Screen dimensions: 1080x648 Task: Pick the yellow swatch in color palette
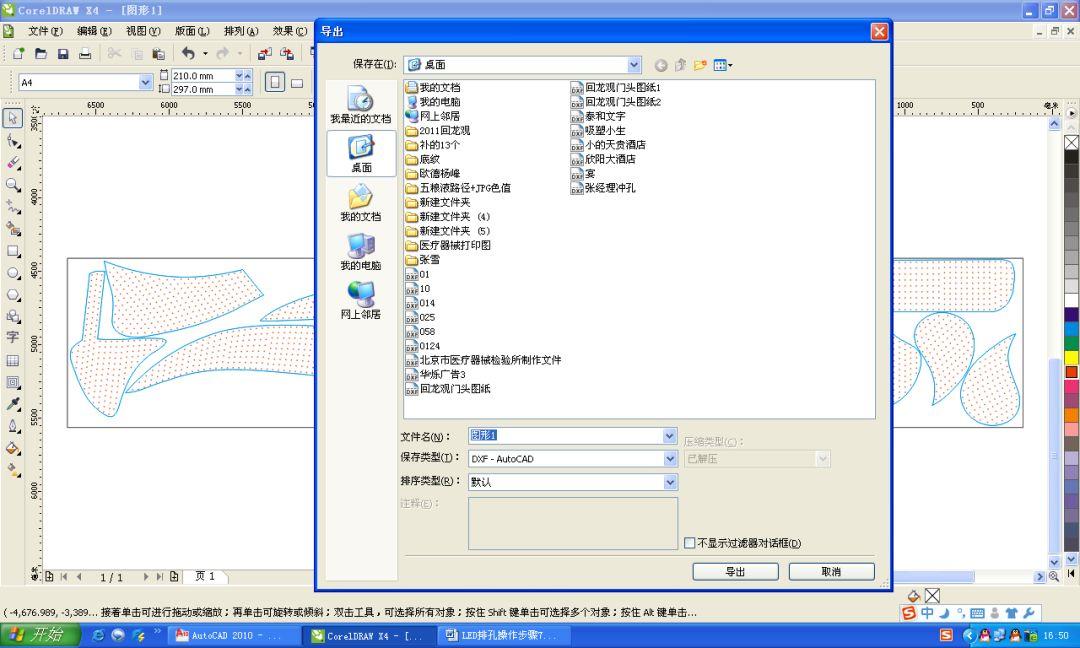pos(1071,357)
